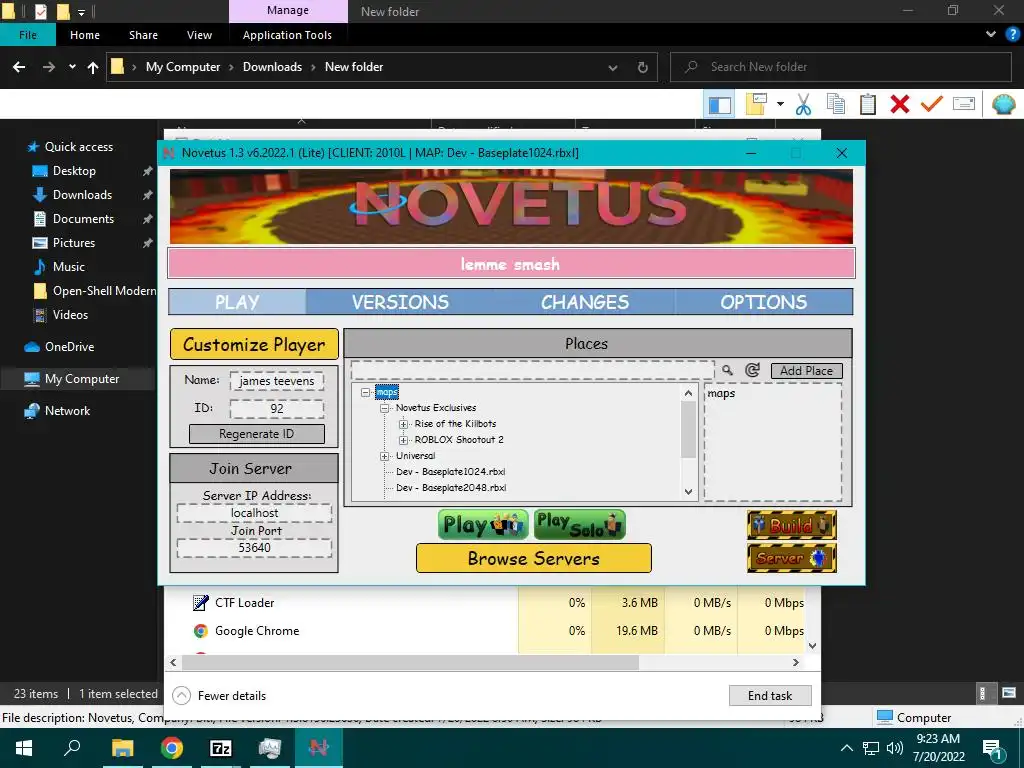Click the Add Place button
The height and width of the screenshot is (768, 1024).
click(x=807, y=371)
